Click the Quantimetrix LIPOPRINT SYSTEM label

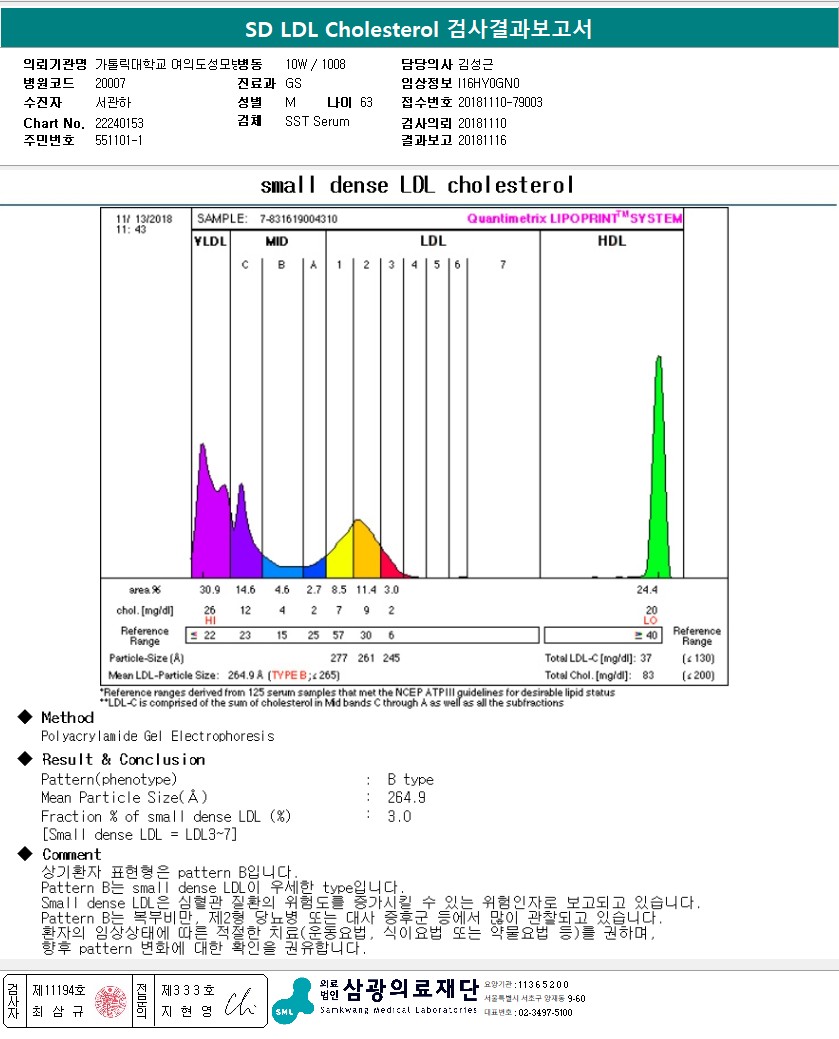point(574,218)
